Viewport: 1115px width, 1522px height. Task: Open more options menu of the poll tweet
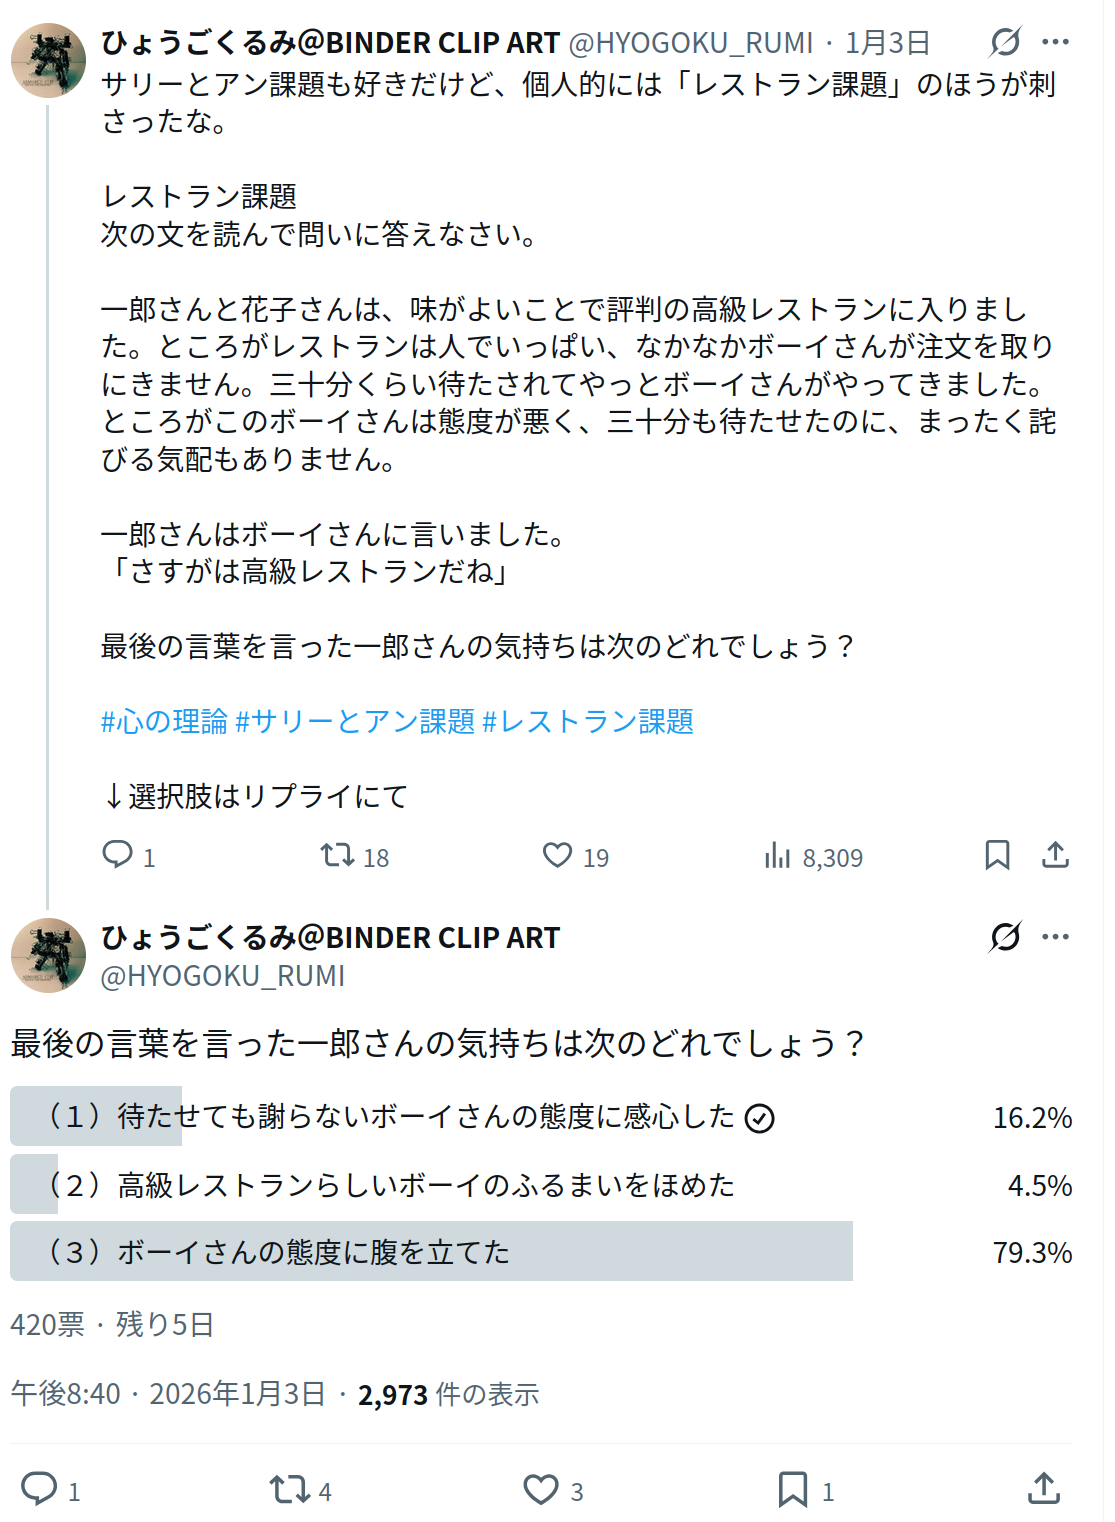pos(1055,937)
